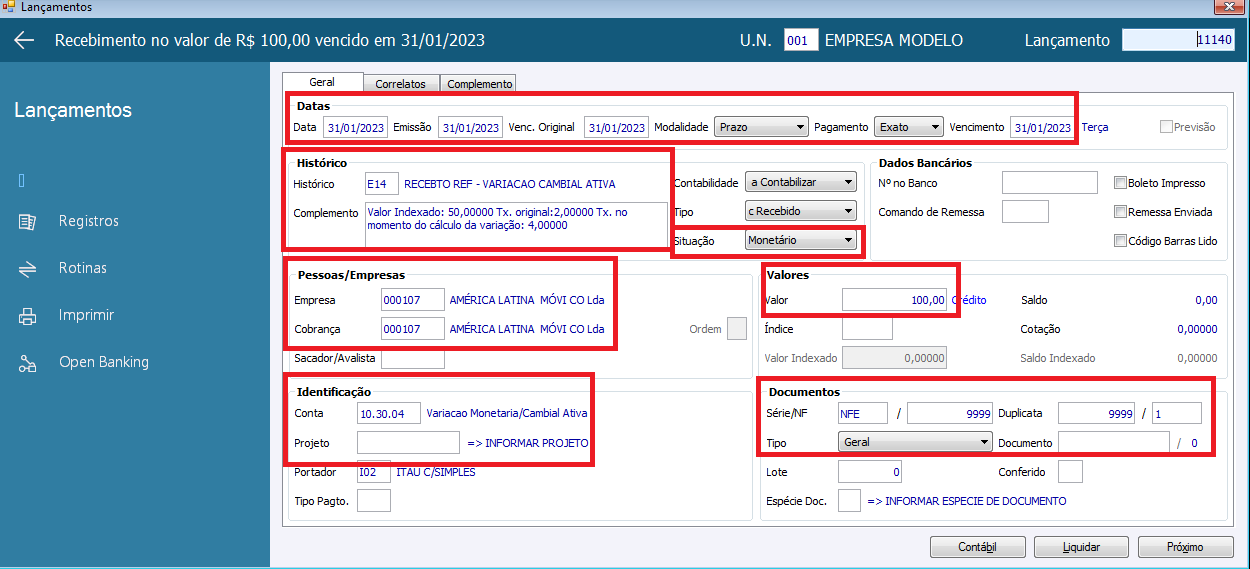Click the Variacao Monetaria/Cambial Ativa text

pos(507,413)
